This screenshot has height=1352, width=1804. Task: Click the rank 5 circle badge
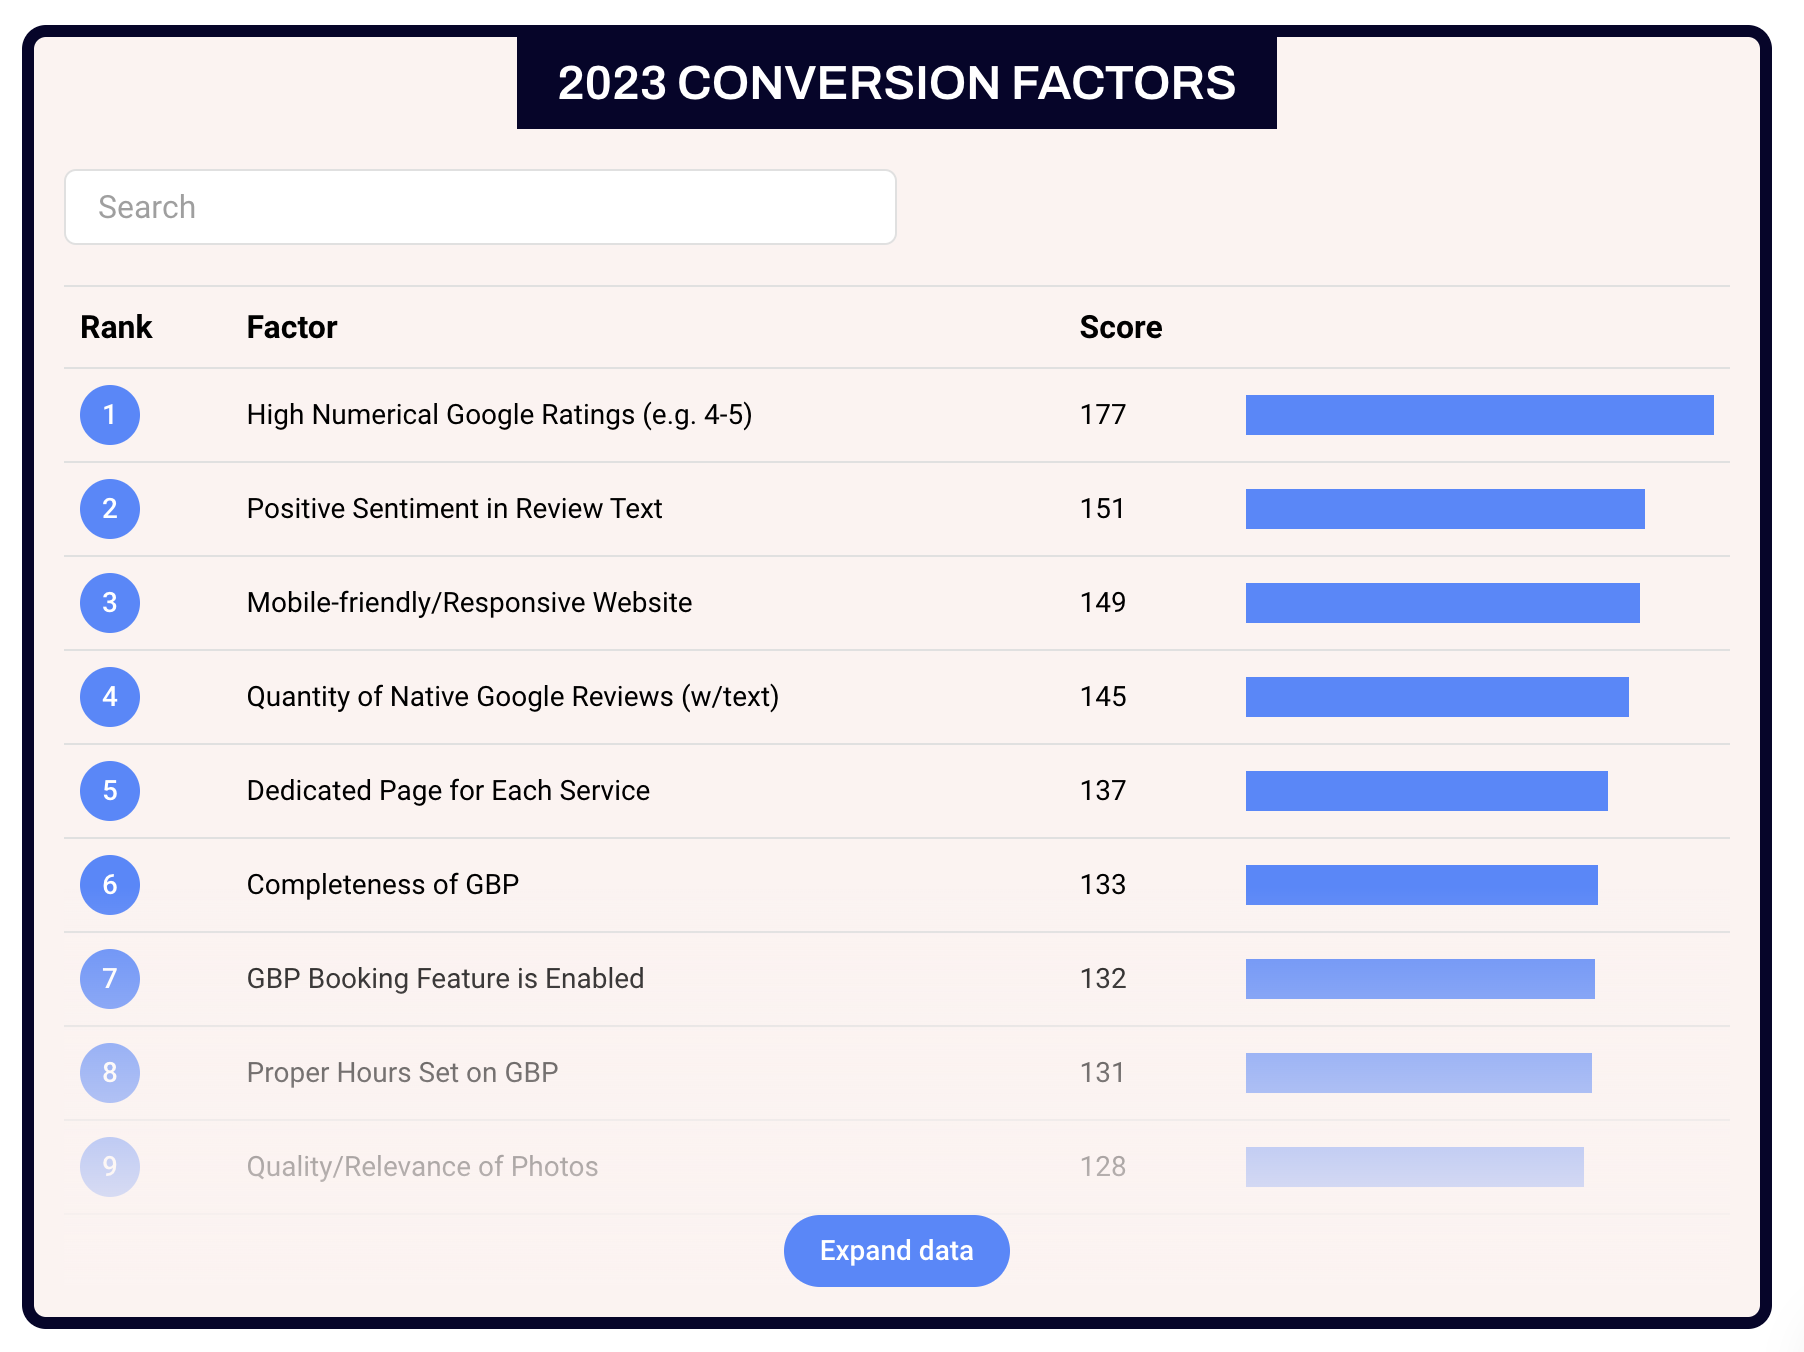click(x=110, y=791)
